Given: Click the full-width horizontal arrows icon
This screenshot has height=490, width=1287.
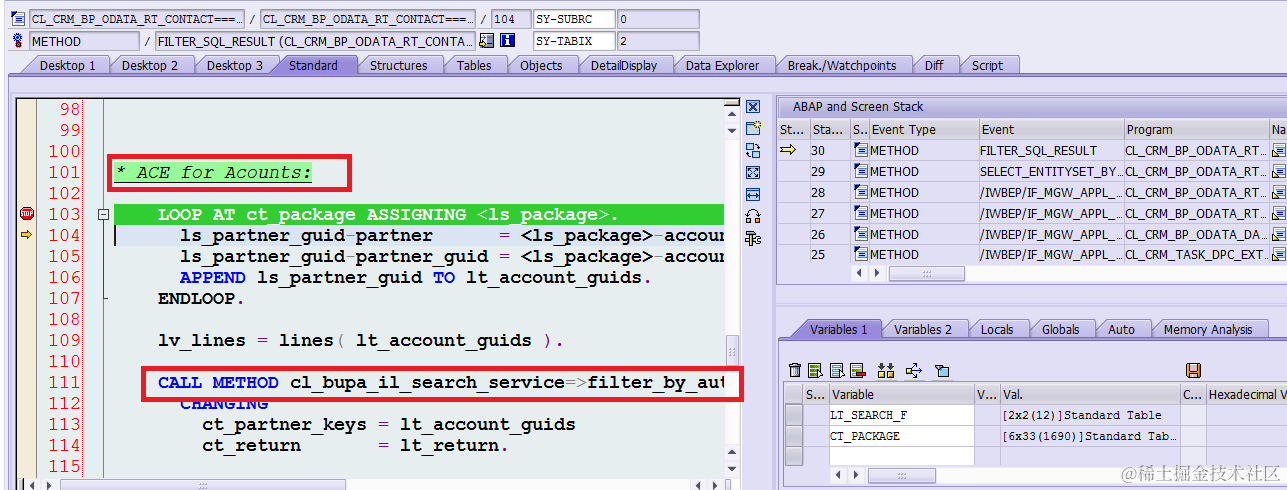Looking at the screenshot, I should [754, 194].
